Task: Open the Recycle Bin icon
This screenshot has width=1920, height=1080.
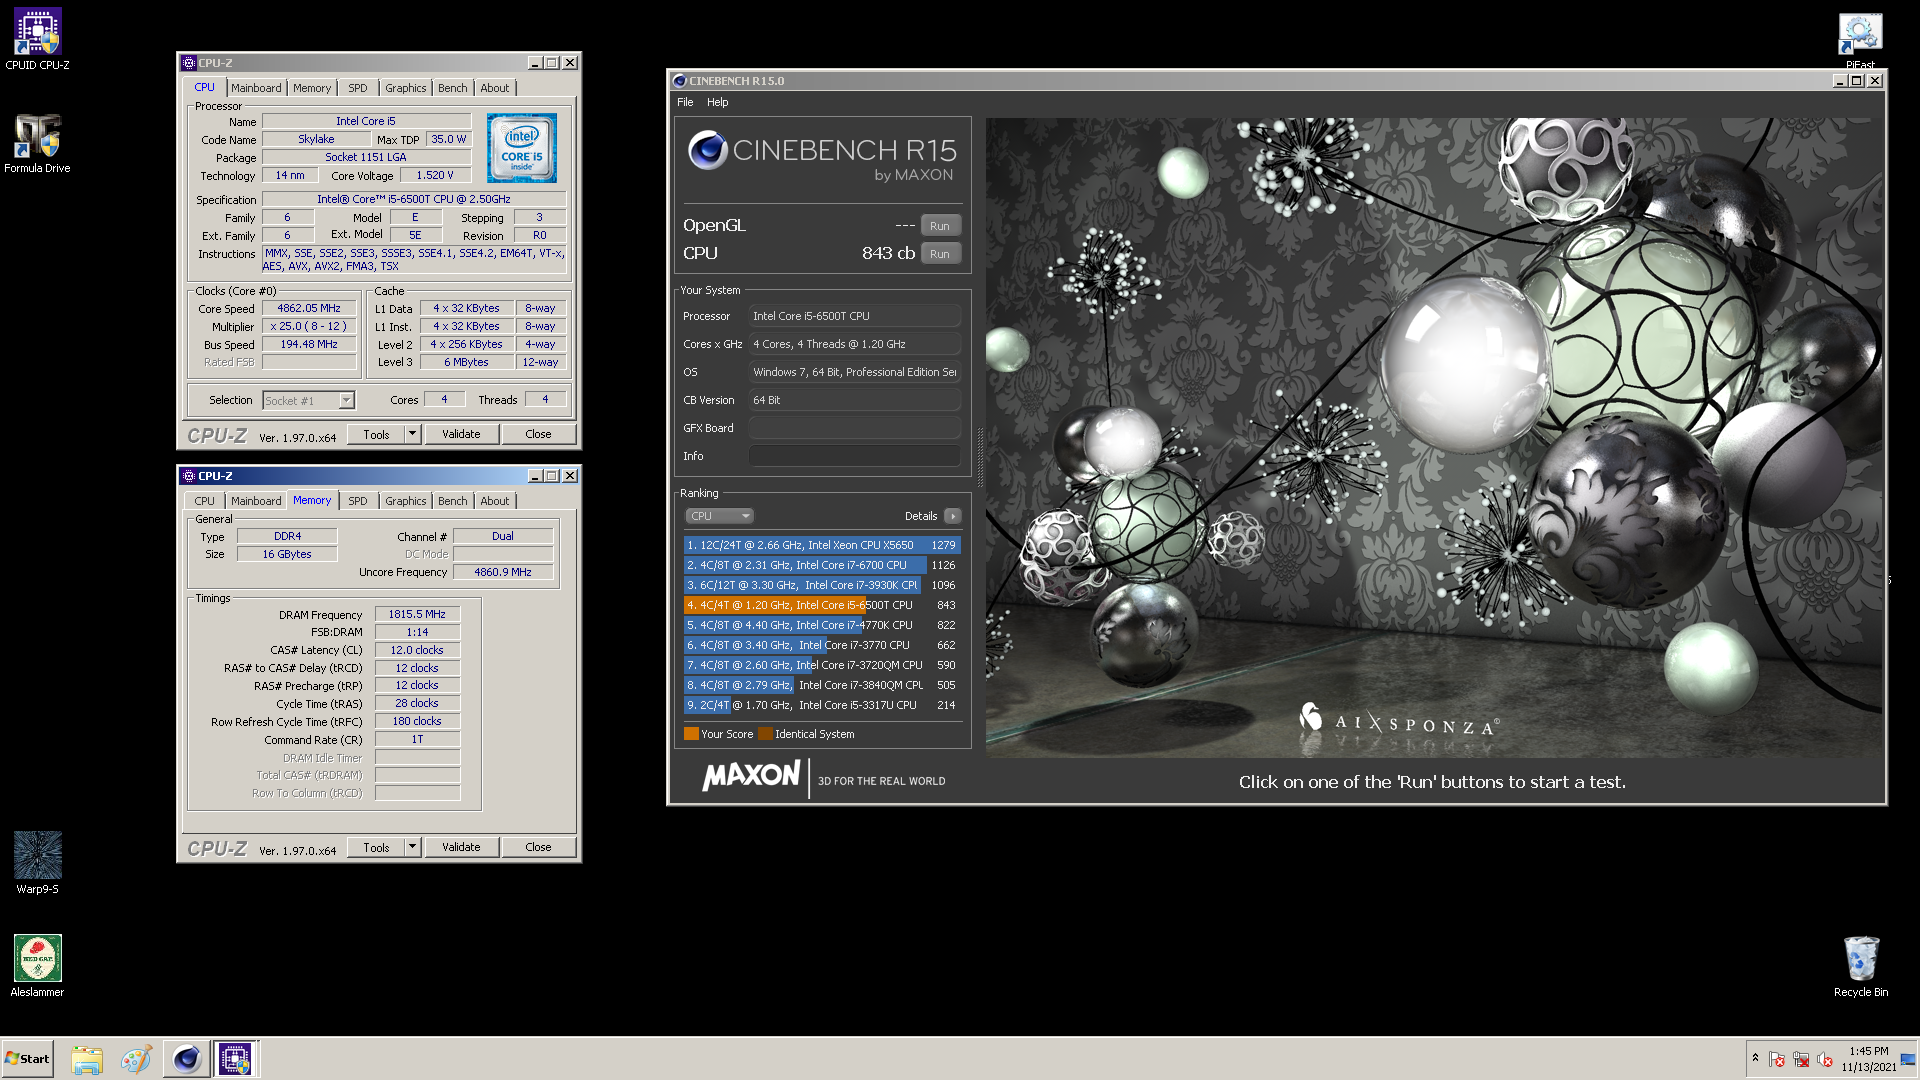Action: tap(1861, 965)
